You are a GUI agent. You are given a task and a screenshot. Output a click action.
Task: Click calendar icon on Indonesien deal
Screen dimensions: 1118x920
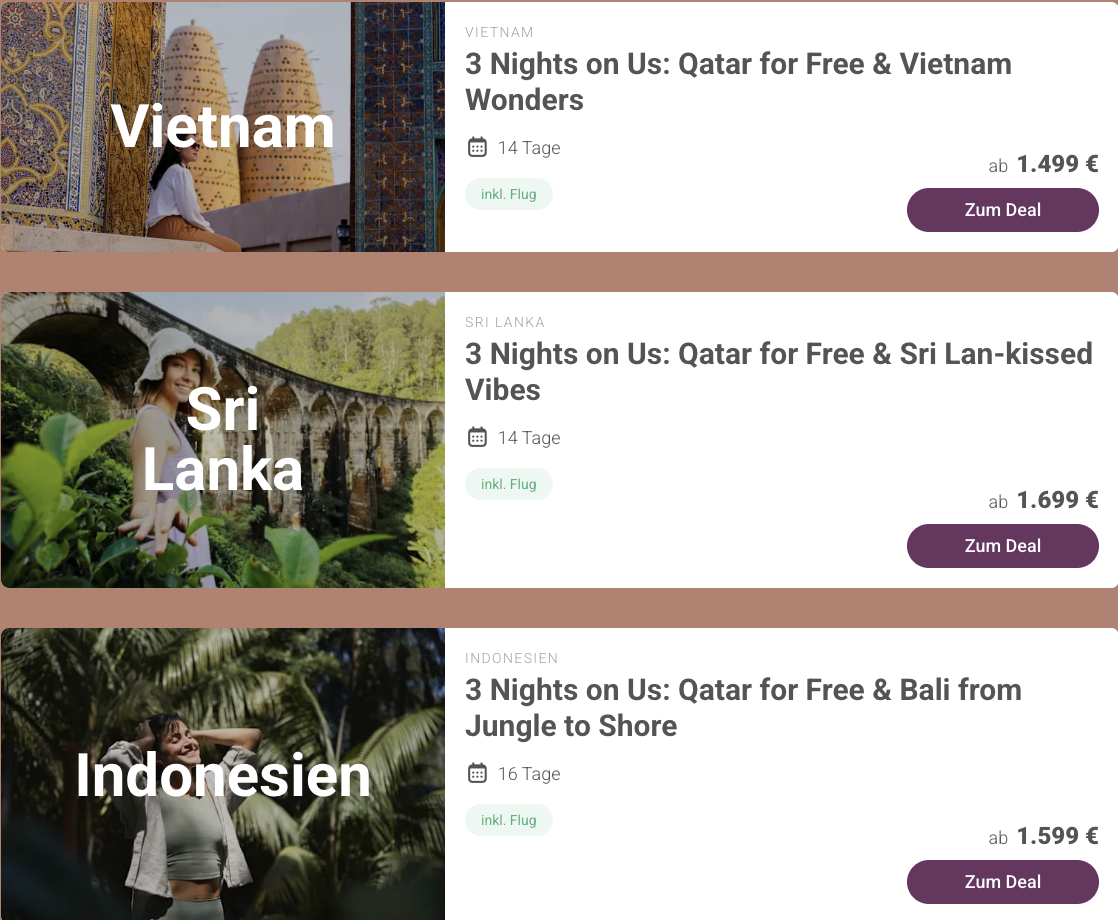click(x=477, y=774)
